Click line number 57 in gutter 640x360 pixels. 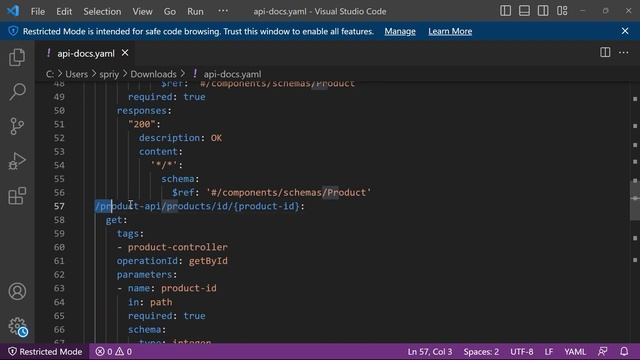(59, 206)
